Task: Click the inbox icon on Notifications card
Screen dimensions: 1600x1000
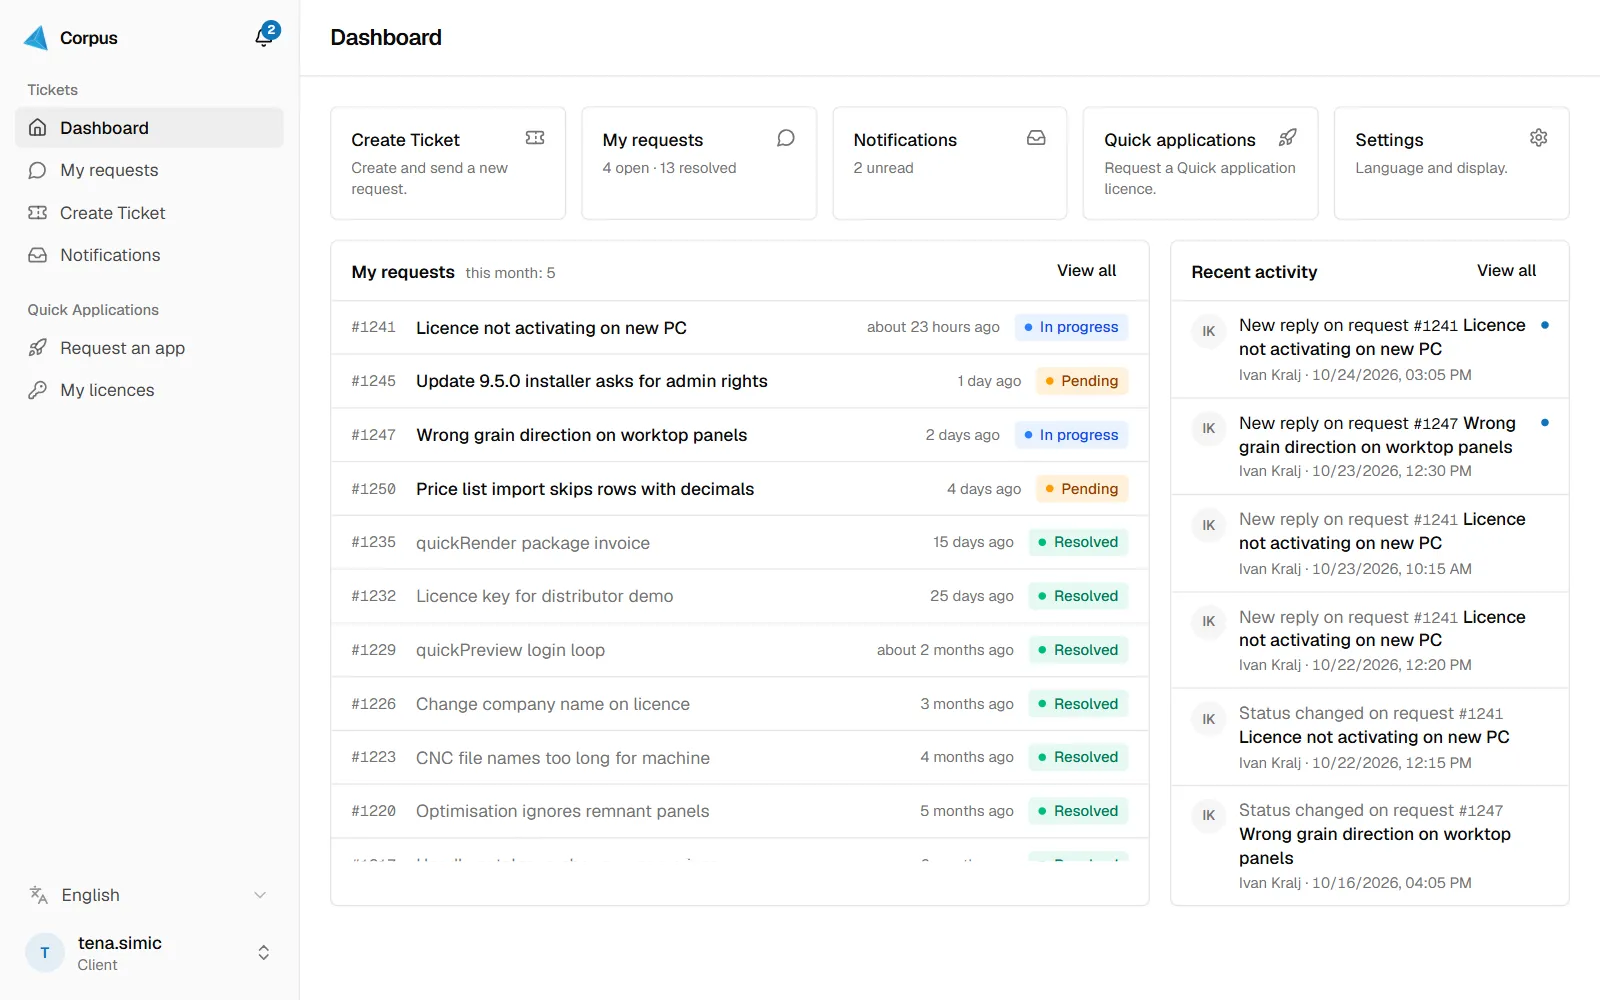Action: pos(1036,138)
